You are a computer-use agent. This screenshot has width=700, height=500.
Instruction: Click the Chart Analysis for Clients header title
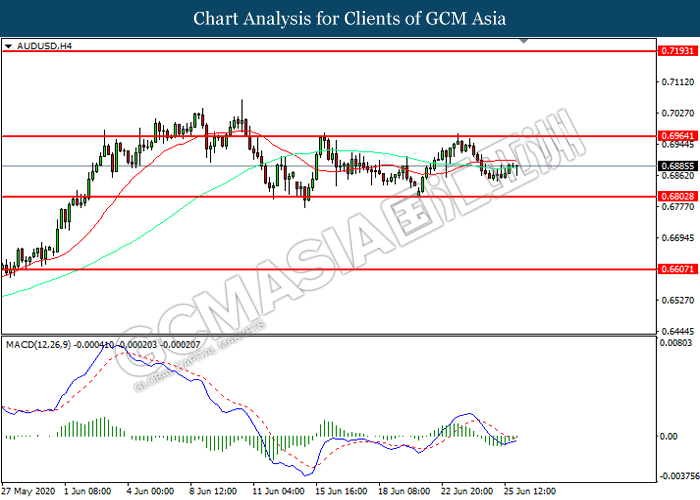coord(350,18)
